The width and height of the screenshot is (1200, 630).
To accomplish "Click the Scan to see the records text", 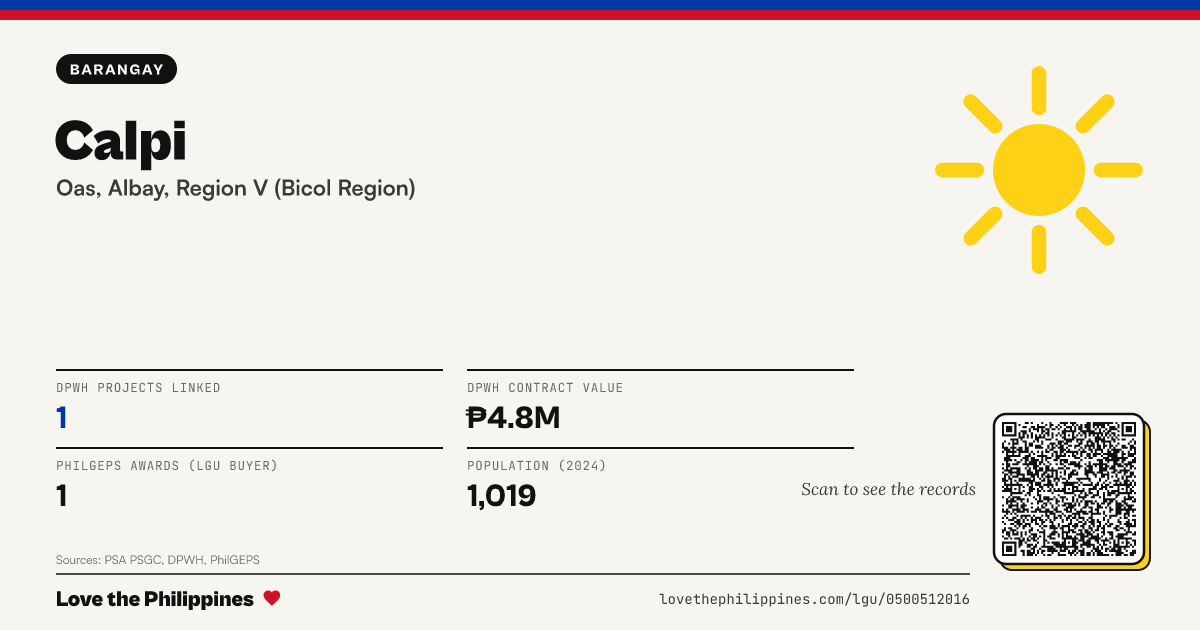I will pyautogui.click(x=888, y=489).
